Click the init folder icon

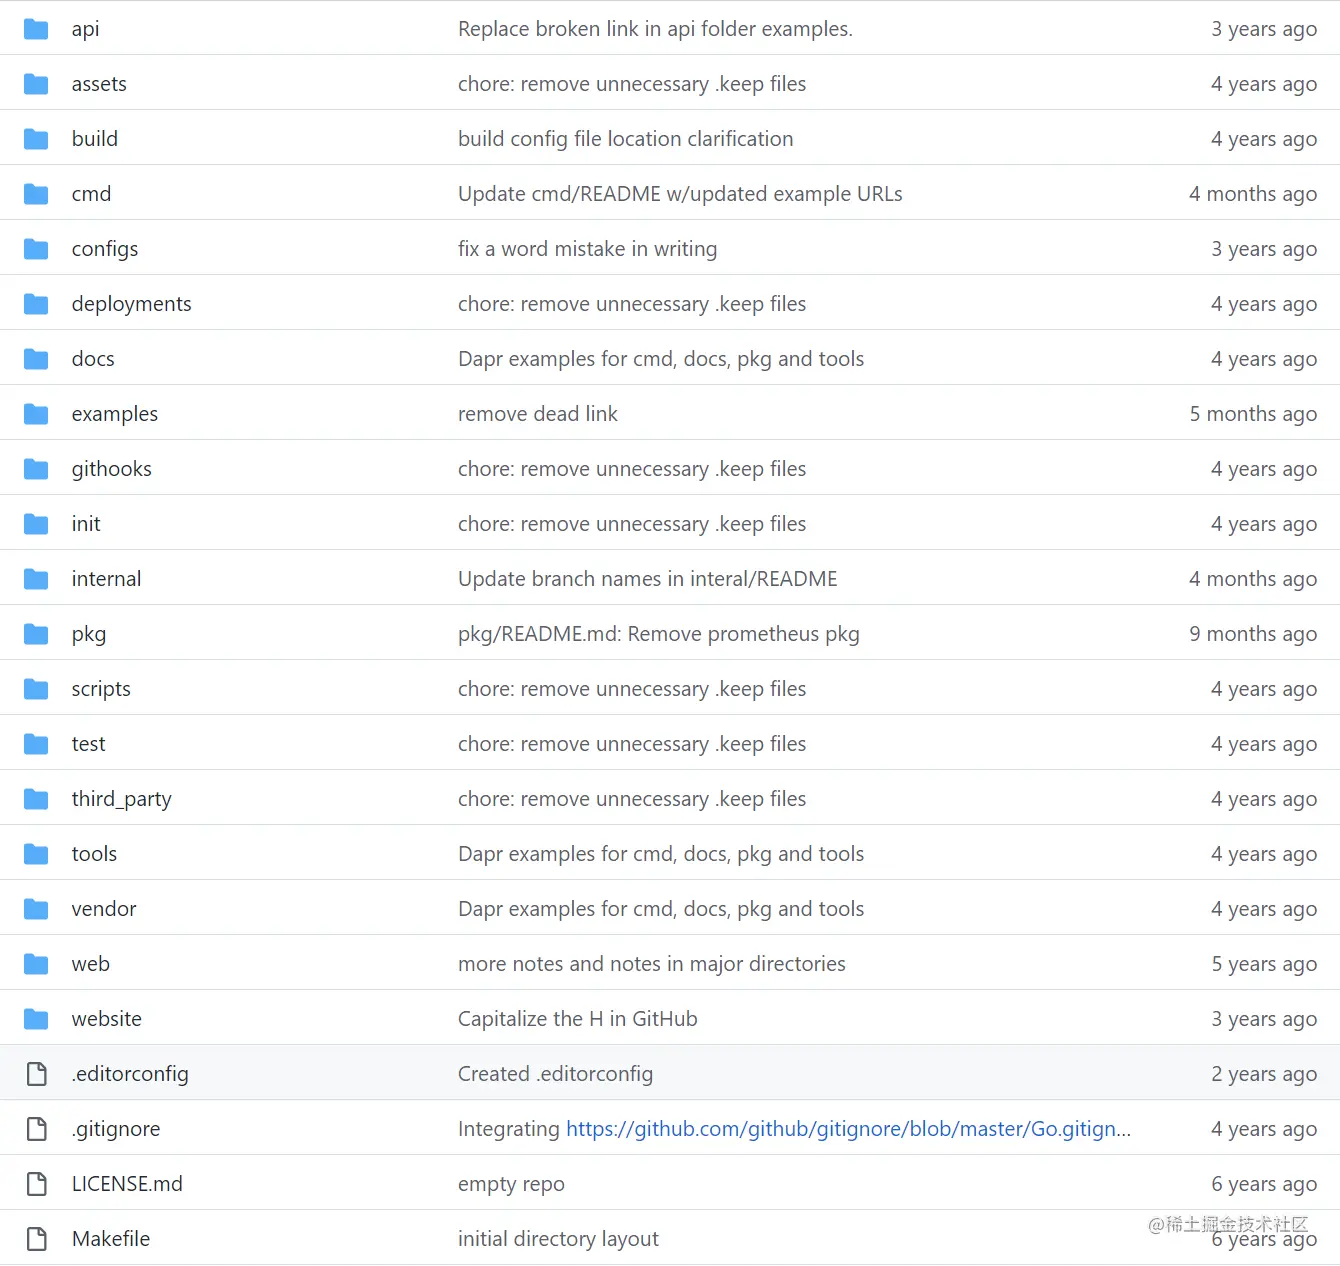click(36, 524)
